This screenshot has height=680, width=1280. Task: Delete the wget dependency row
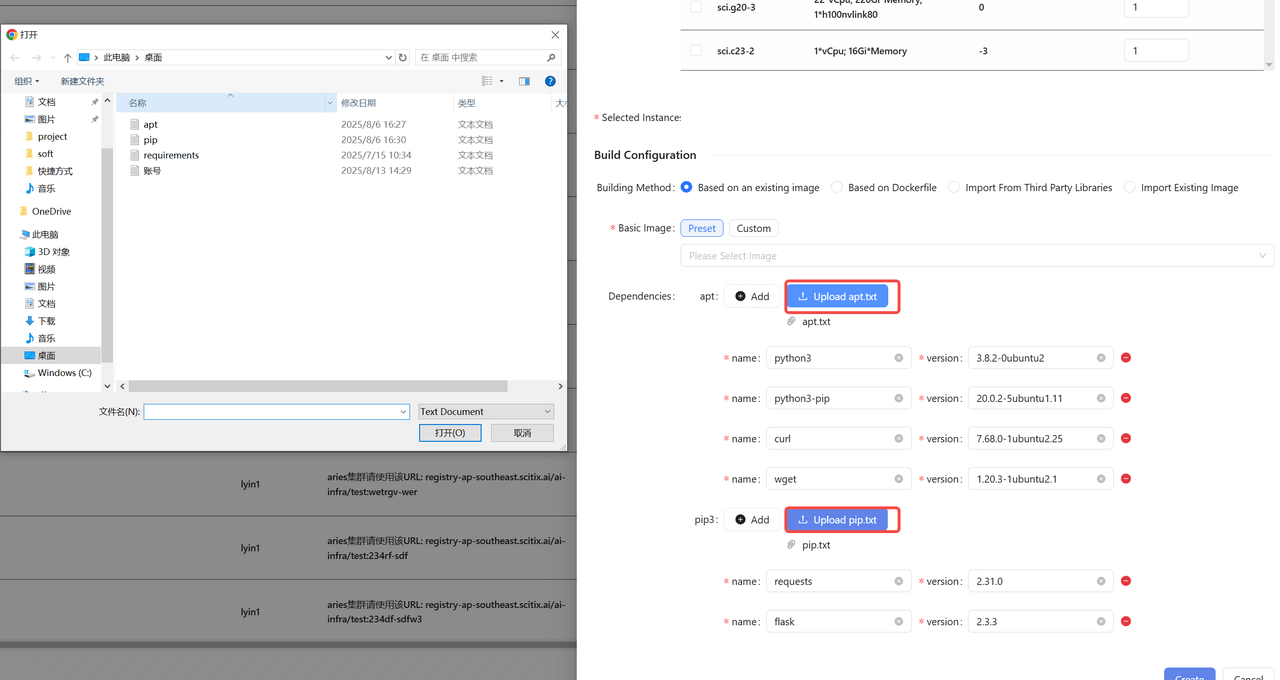(1126, 479)
